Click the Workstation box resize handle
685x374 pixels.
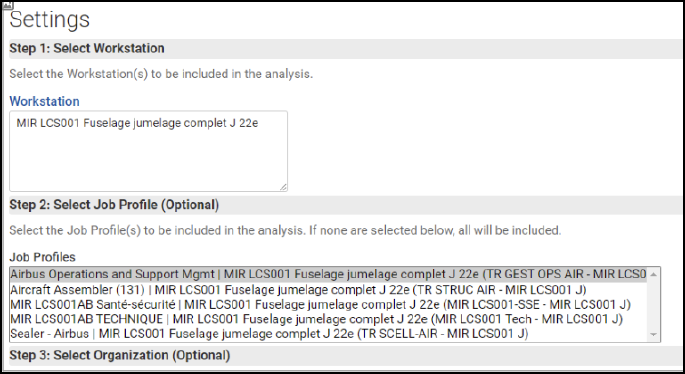[x=283, y=187]
